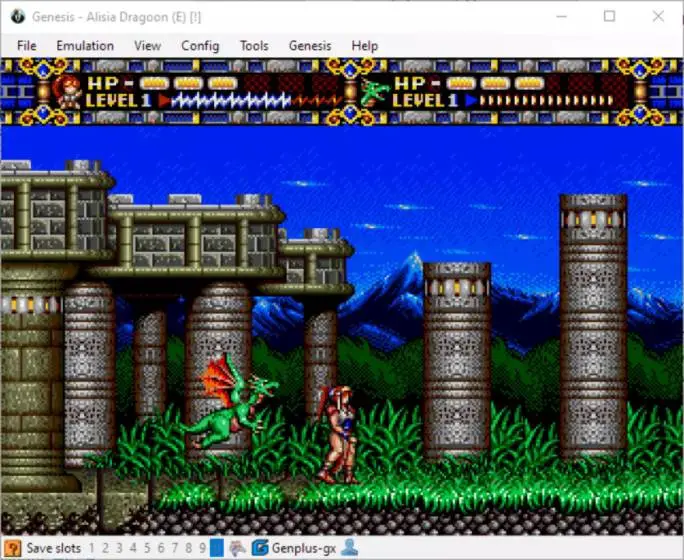Open the View menu
This screenshot has height=560, width=684.
click(x=147, y=45)
